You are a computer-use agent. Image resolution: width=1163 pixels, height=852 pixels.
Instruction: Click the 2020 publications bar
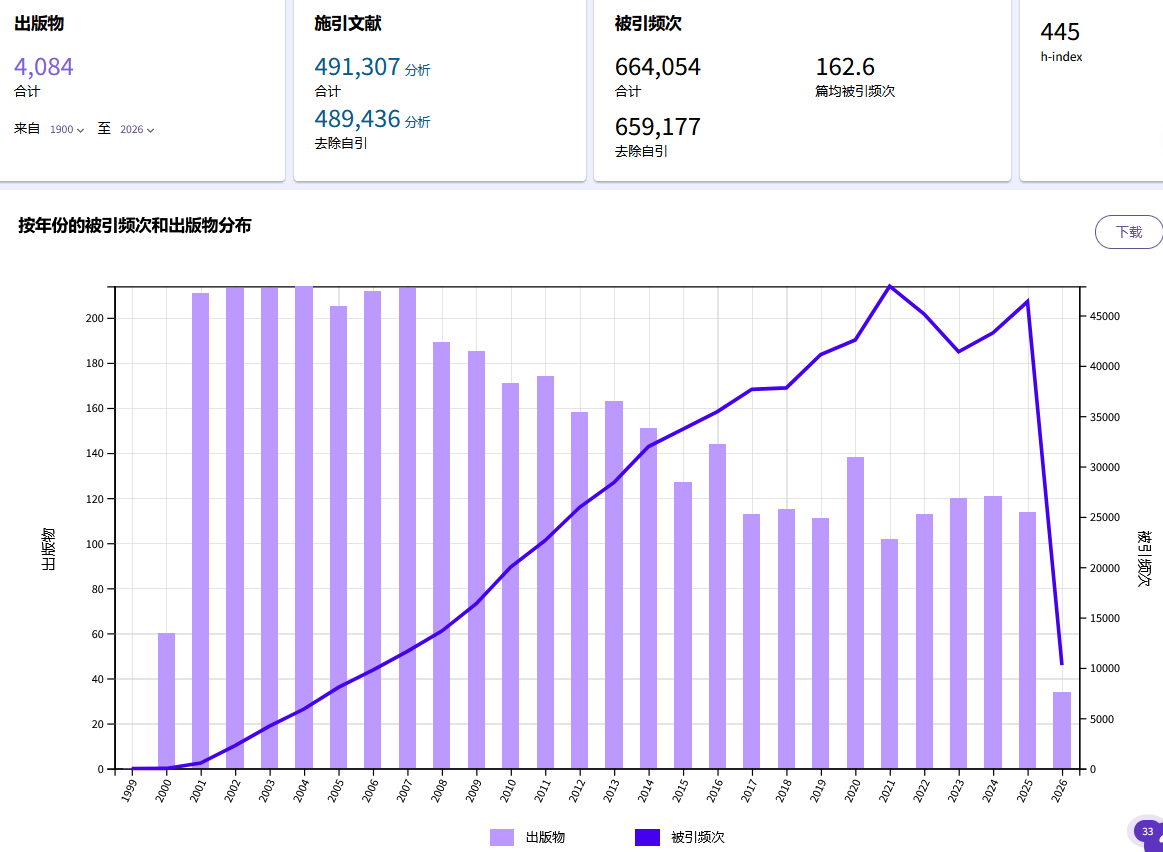[x=855, y=612]
